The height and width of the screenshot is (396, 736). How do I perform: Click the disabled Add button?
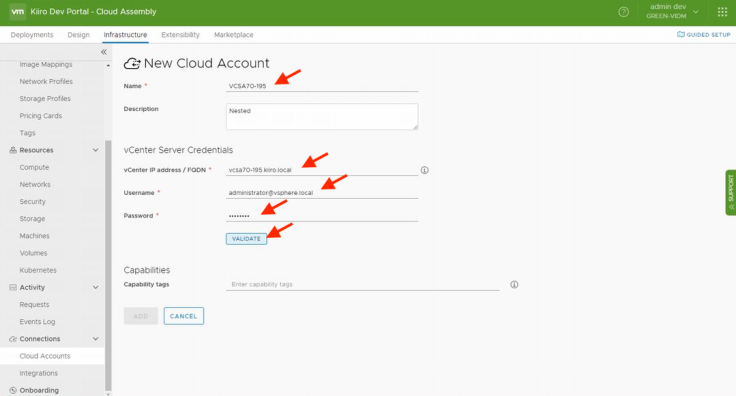pyautogui.click(x=141, y=316)
